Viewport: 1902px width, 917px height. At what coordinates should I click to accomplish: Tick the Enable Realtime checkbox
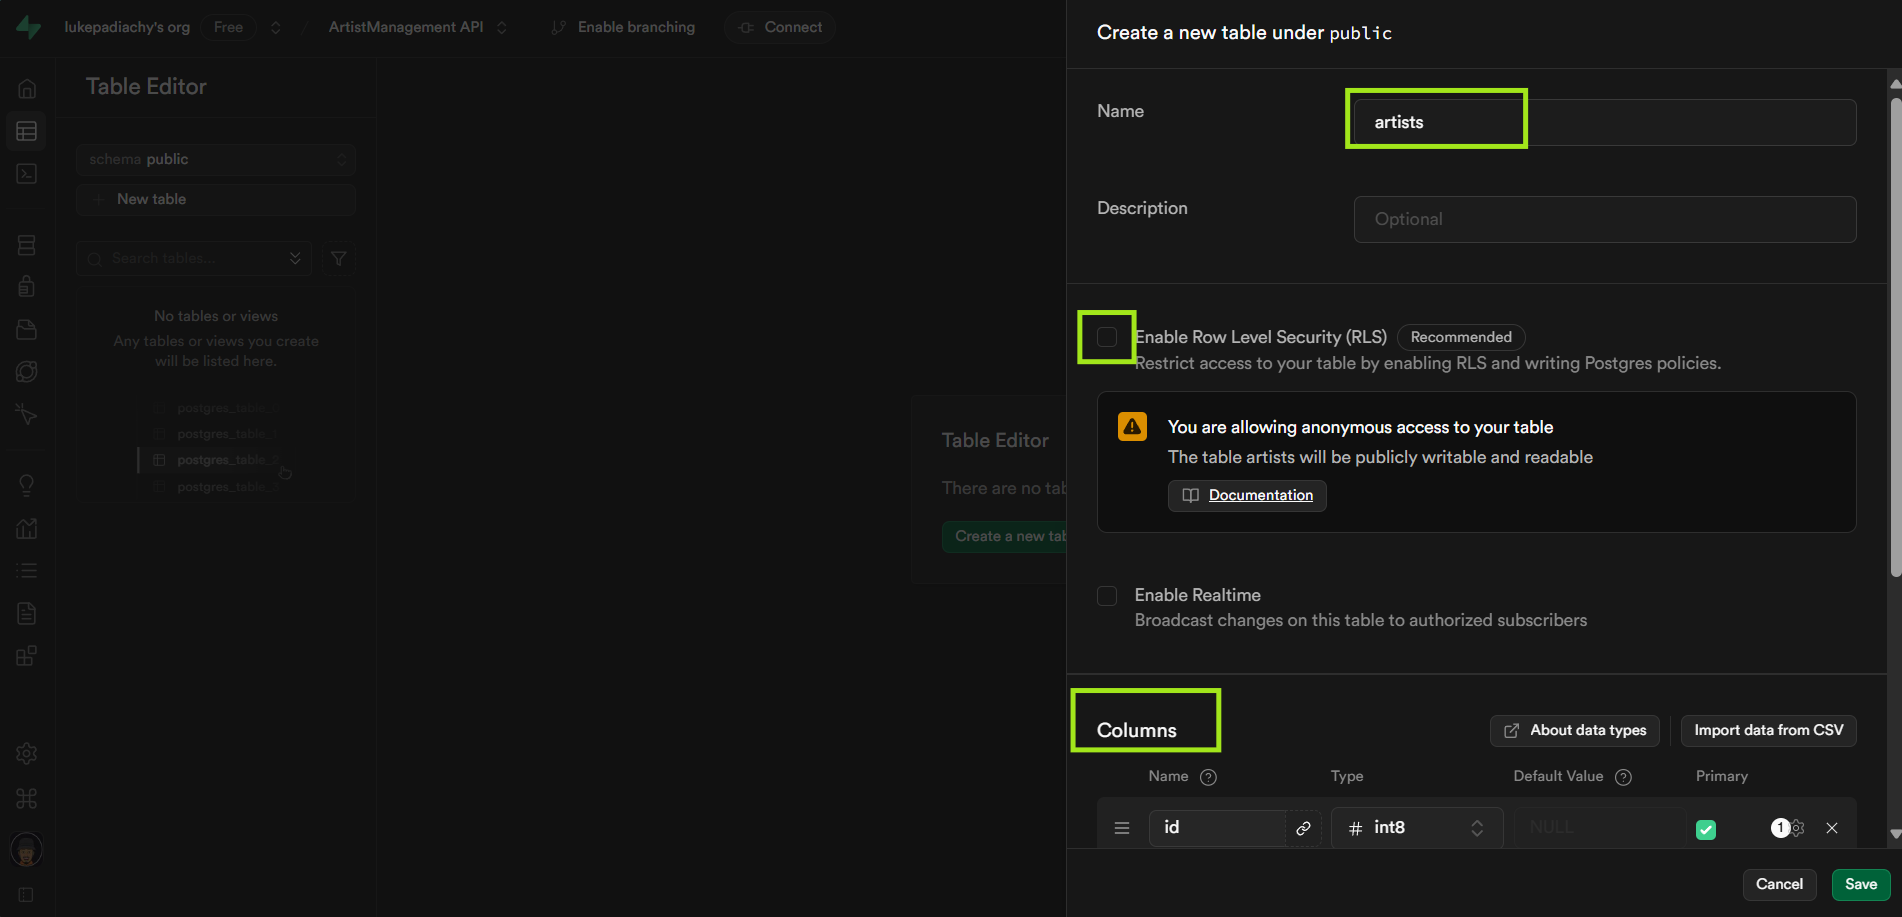tap(1107, 596)
